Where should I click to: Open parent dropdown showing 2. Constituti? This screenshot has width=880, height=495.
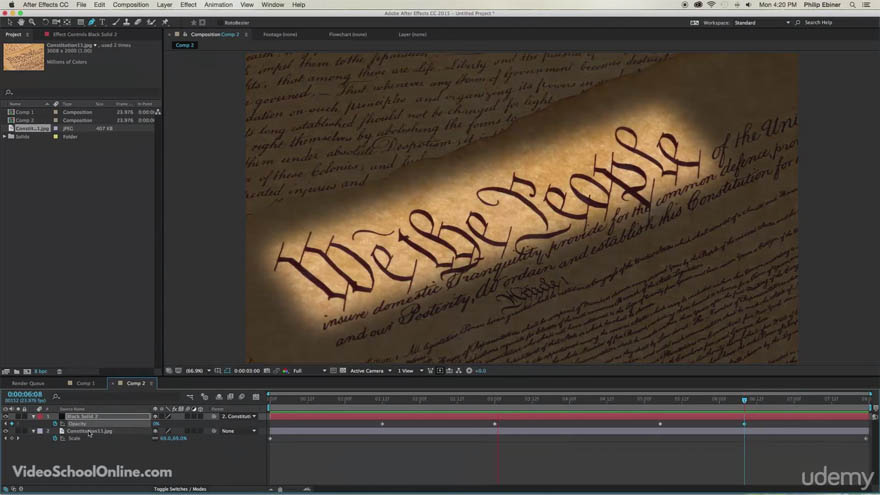(239, 416)
